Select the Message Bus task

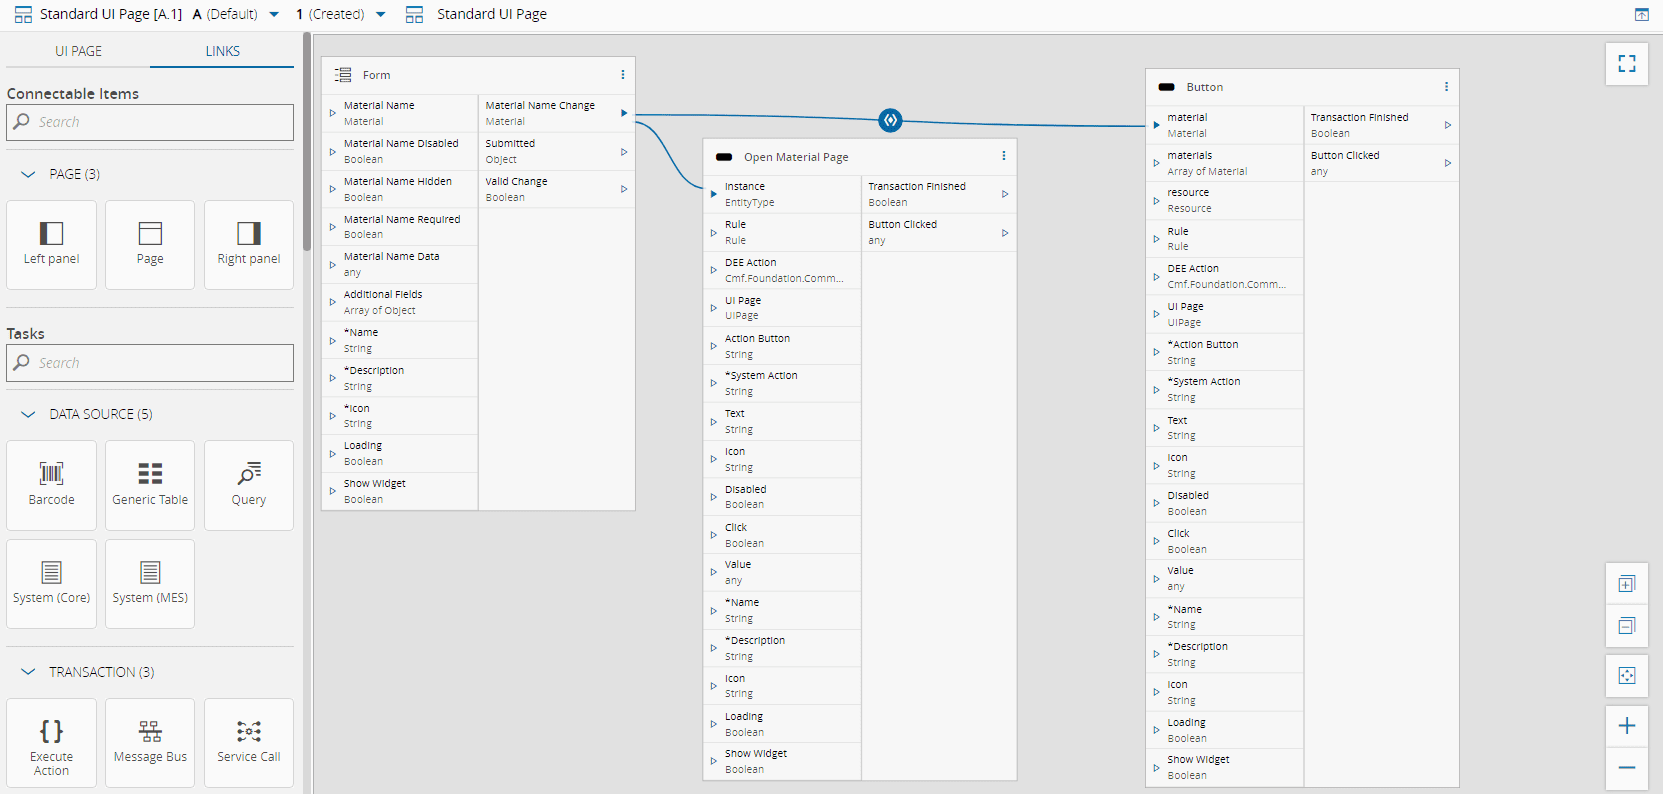click(x=150, y=743)
